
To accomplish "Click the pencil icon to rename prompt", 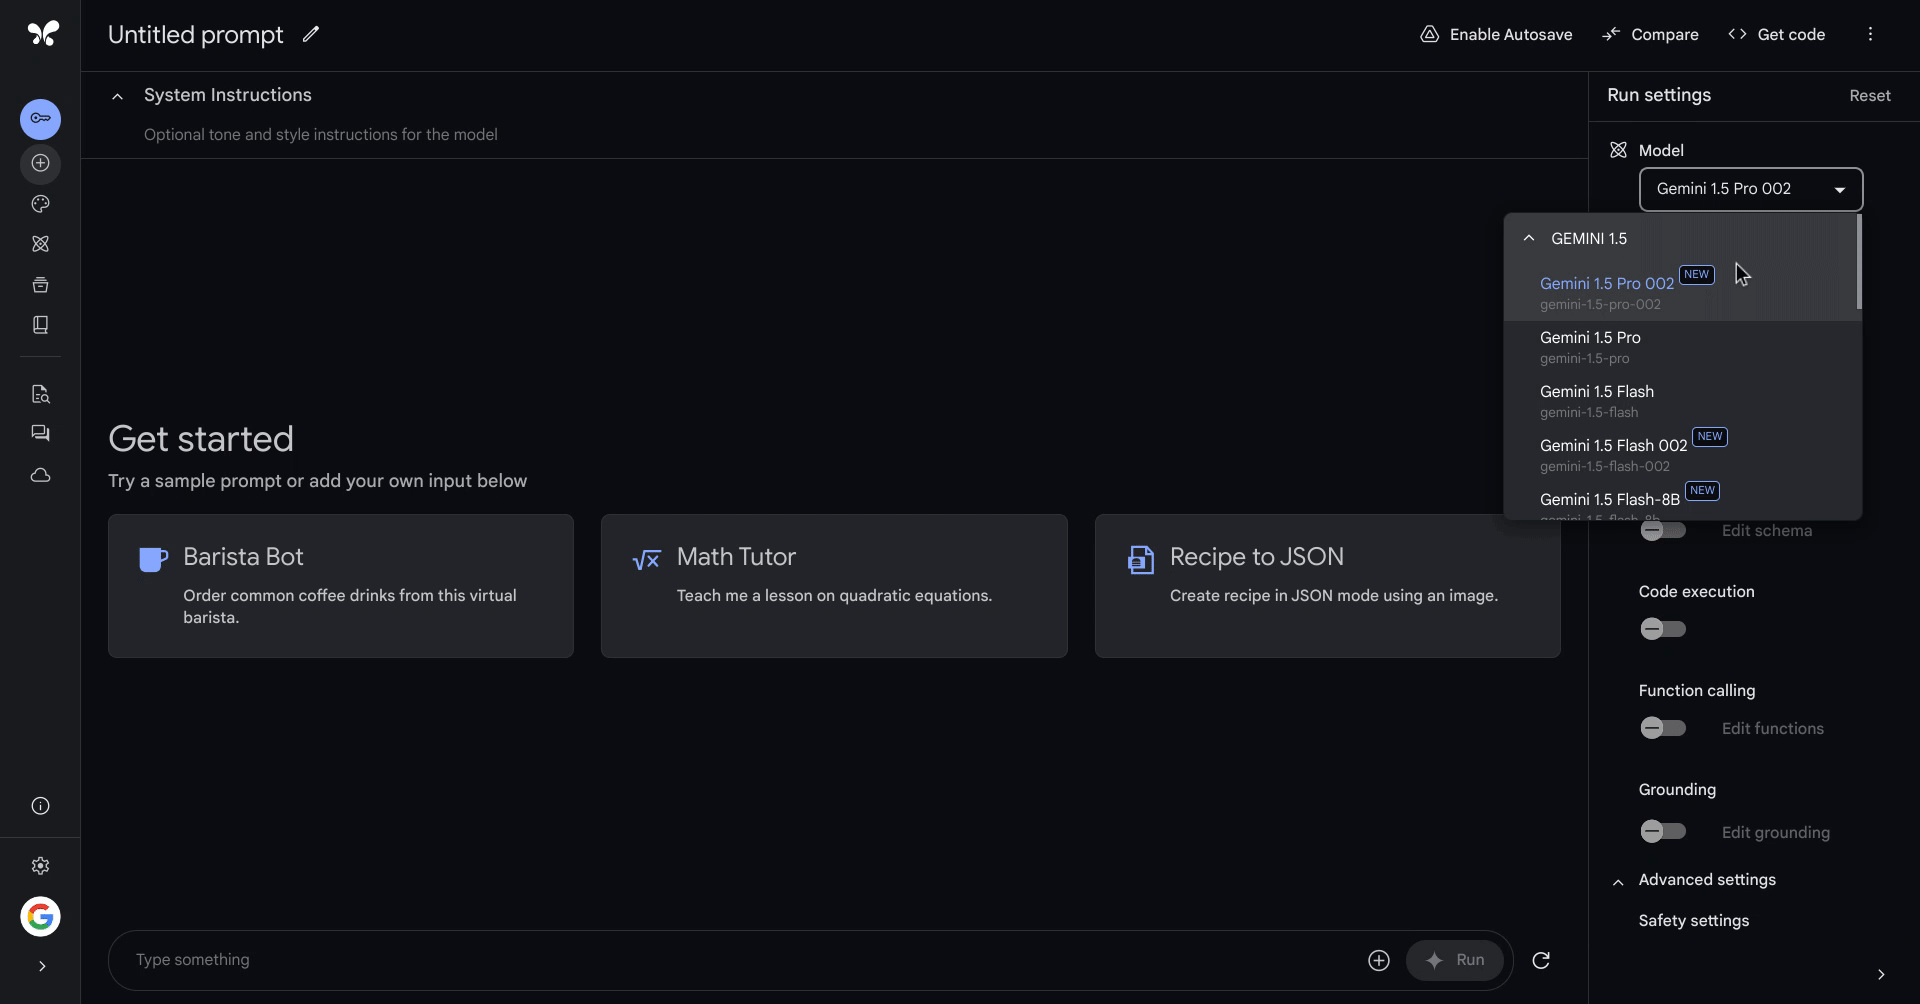I will tap(311, 34).
